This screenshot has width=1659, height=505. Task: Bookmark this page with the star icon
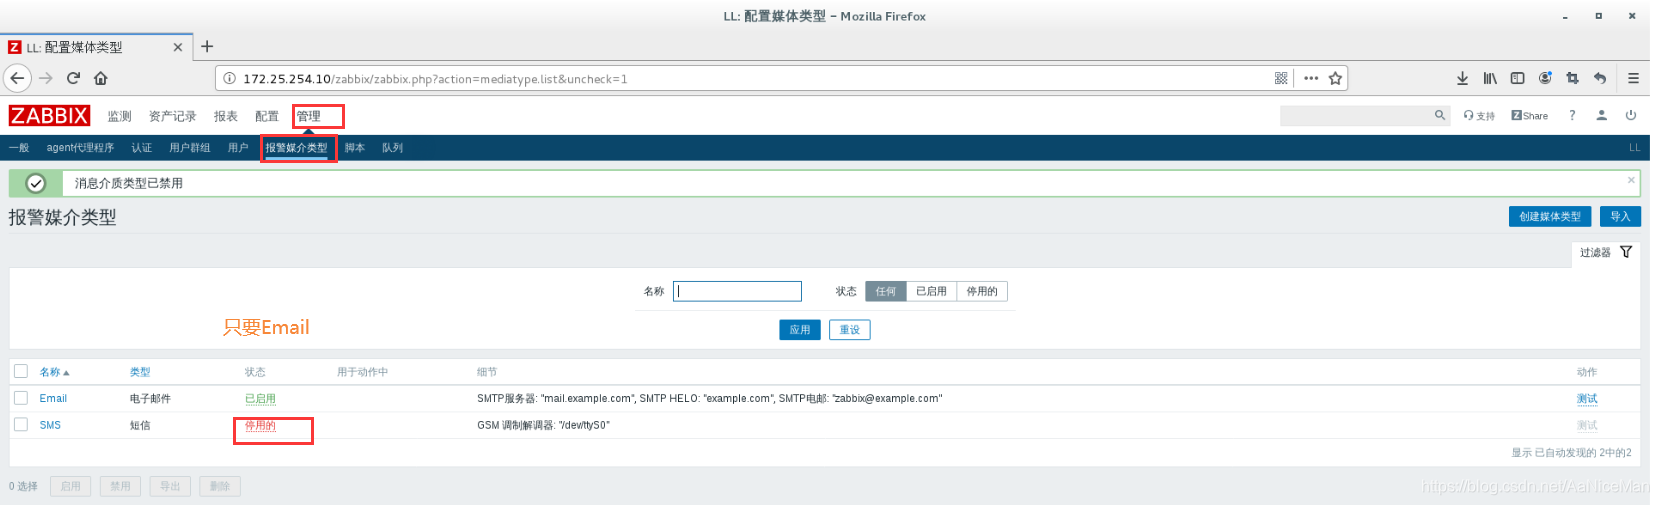(1335, 78)
